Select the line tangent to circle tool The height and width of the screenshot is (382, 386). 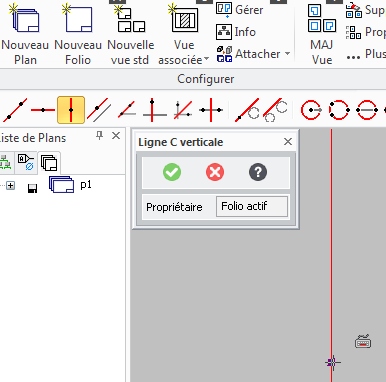[247, 110]
